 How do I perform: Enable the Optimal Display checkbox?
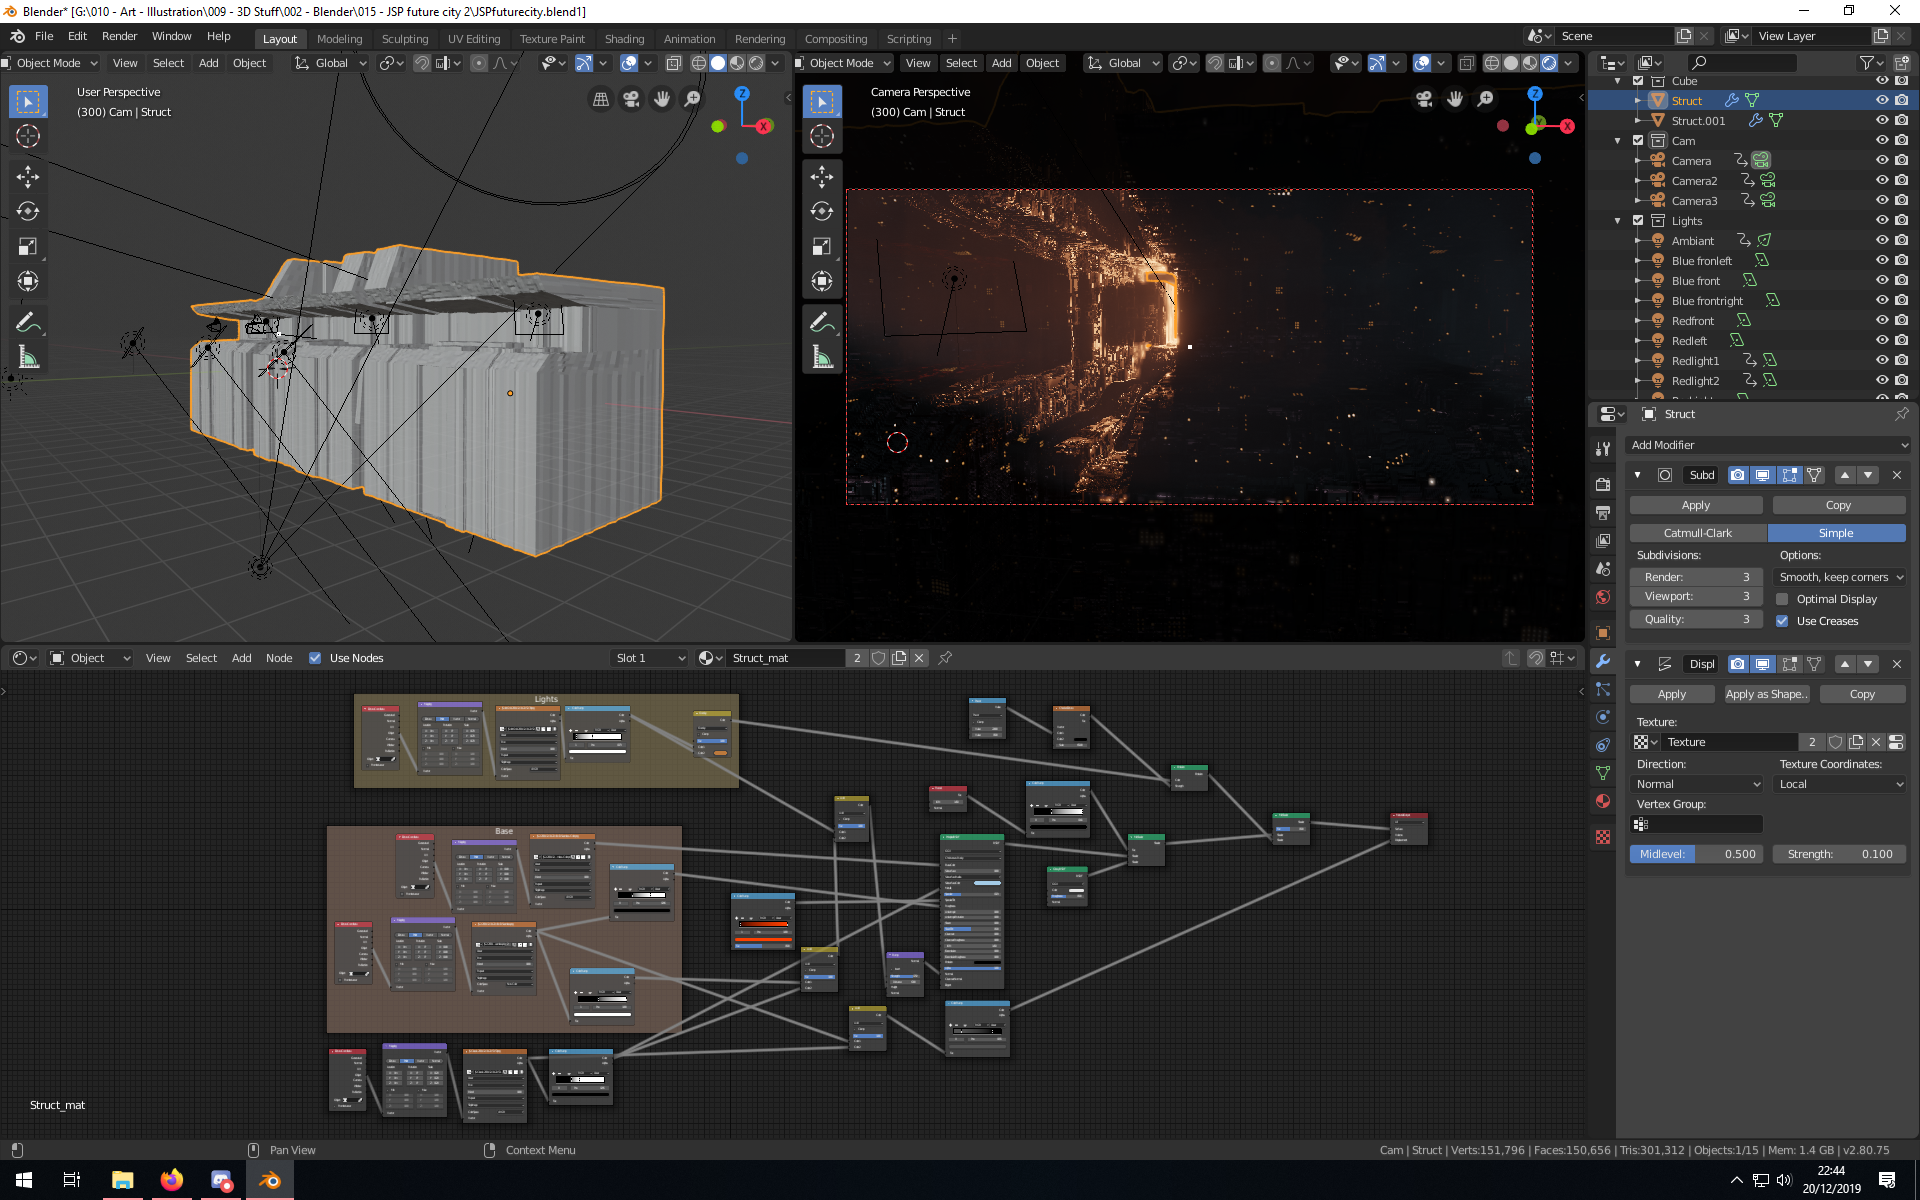pos(1782,599)
